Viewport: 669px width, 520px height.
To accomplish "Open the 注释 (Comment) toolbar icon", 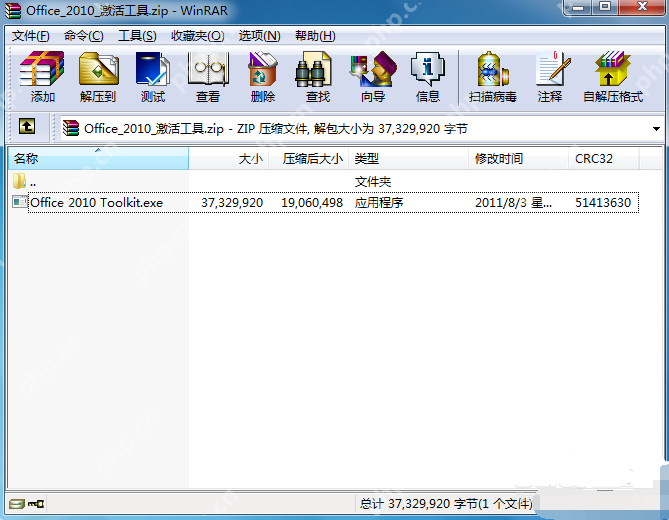I will point(550,78).
